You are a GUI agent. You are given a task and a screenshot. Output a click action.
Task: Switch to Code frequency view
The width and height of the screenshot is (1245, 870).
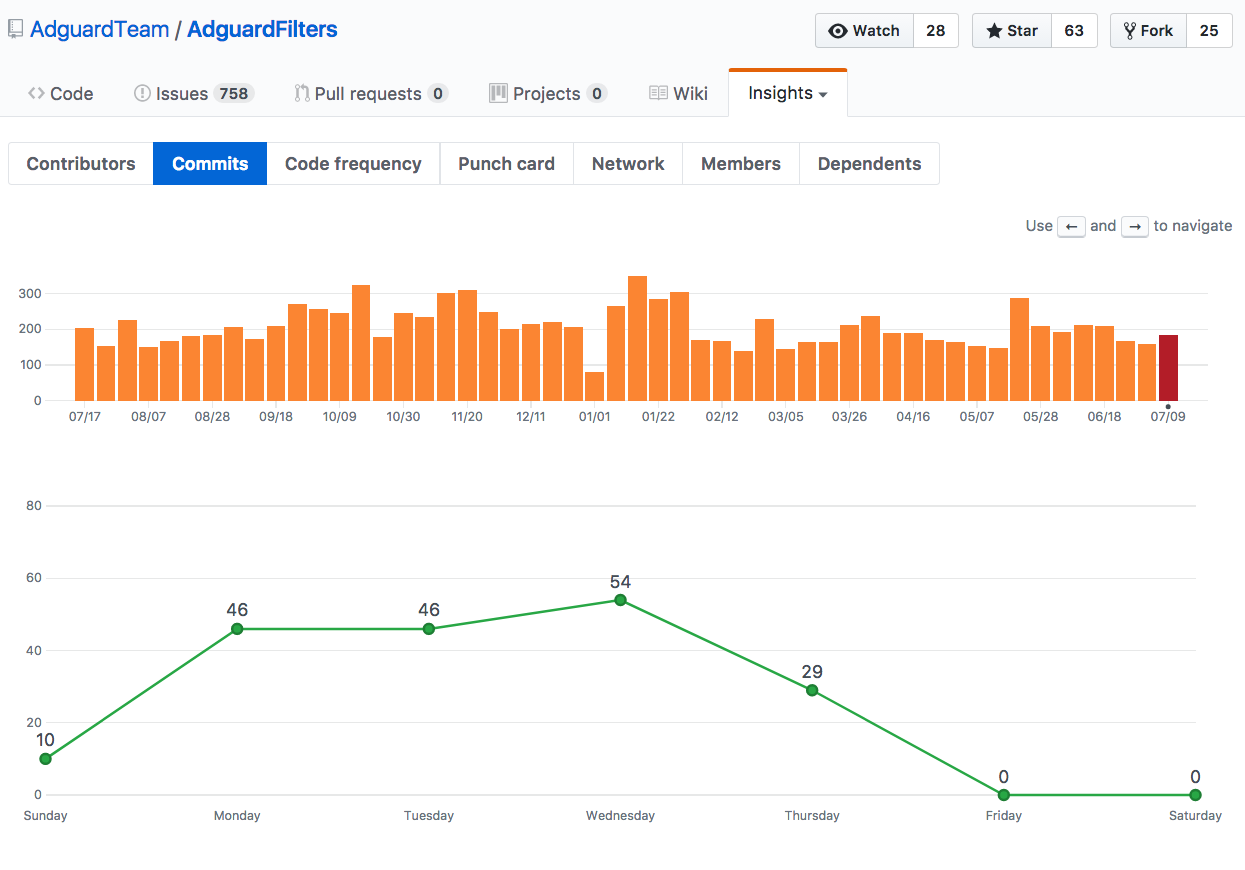(x=353, y=164)
